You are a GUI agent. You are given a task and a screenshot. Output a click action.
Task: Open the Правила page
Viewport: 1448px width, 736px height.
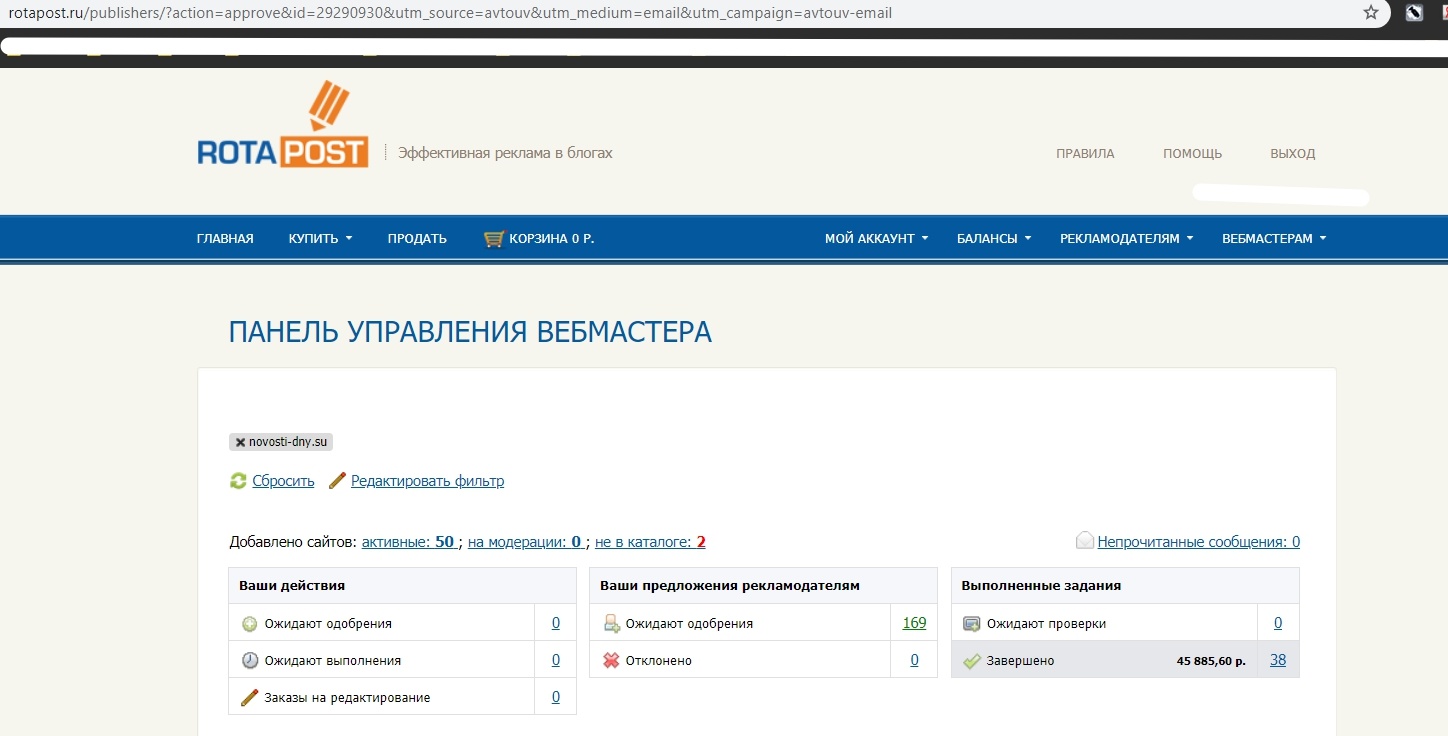pyautogui.click(x=1085, y=154)
